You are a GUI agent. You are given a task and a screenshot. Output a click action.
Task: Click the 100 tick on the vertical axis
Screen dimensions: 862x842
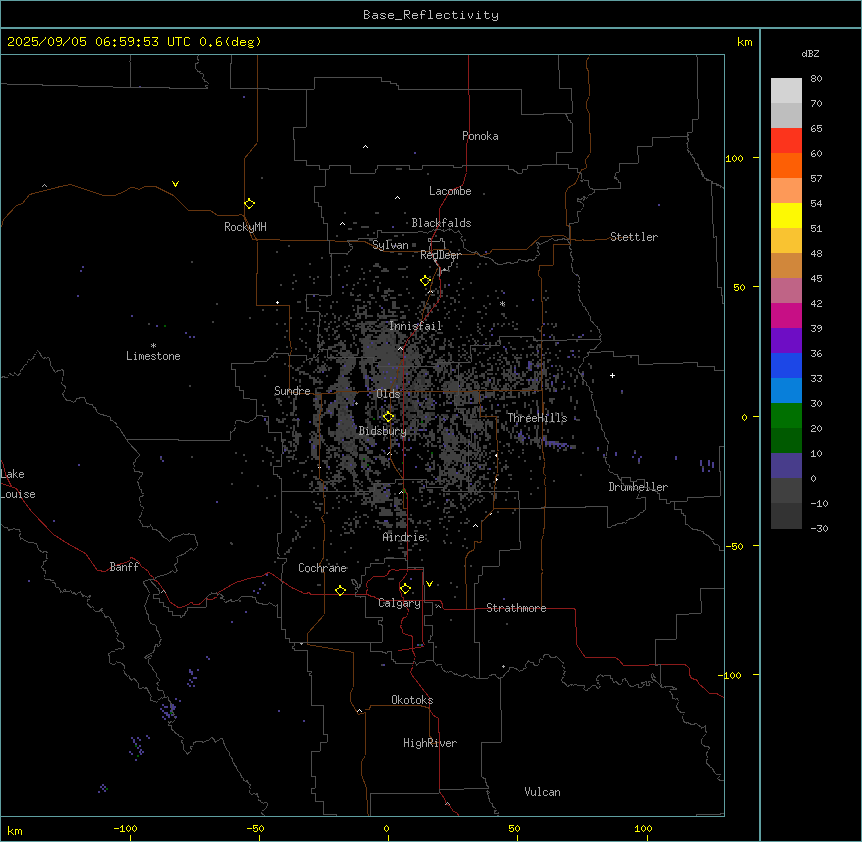point(734,159)
